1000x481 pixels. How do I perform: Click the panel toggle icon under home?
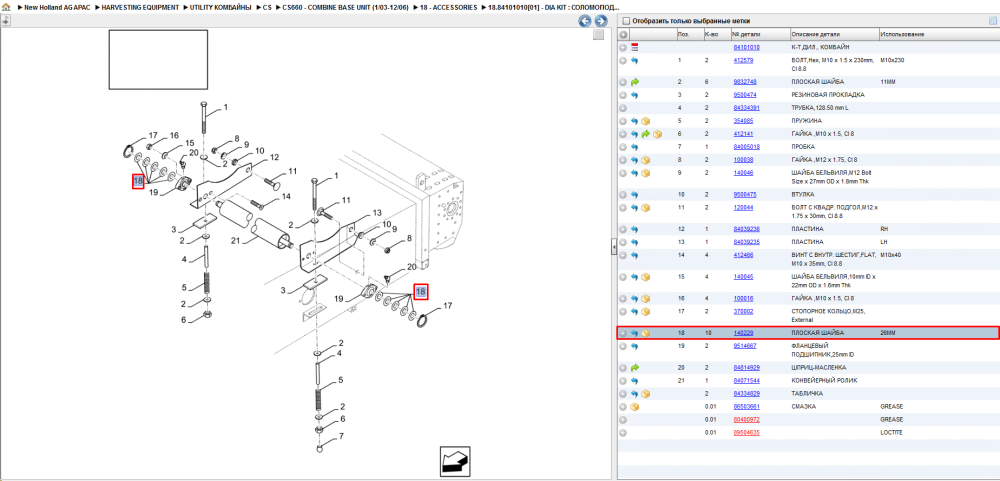tap(5, 20)
